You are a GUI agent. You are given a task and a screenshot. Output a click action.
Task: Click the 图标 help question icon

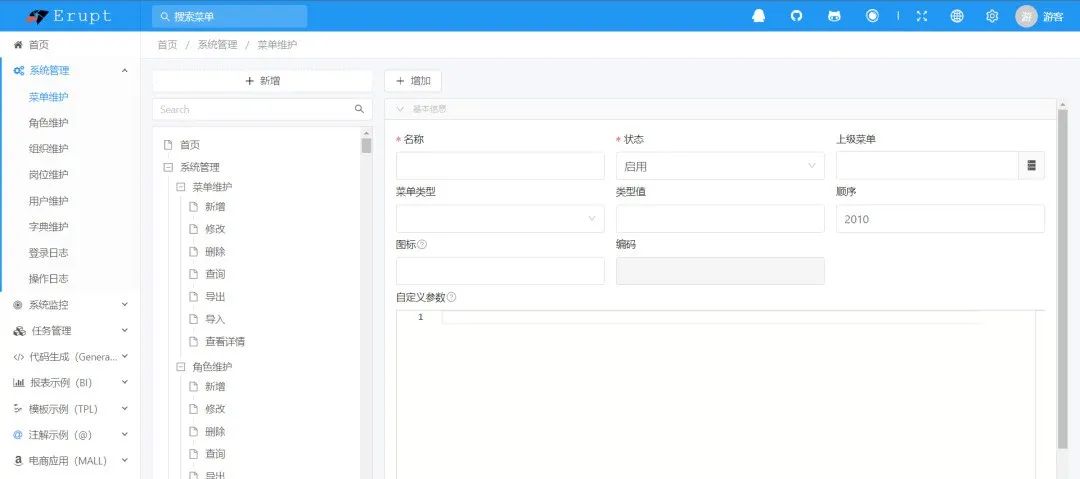[x=422, y=245]
